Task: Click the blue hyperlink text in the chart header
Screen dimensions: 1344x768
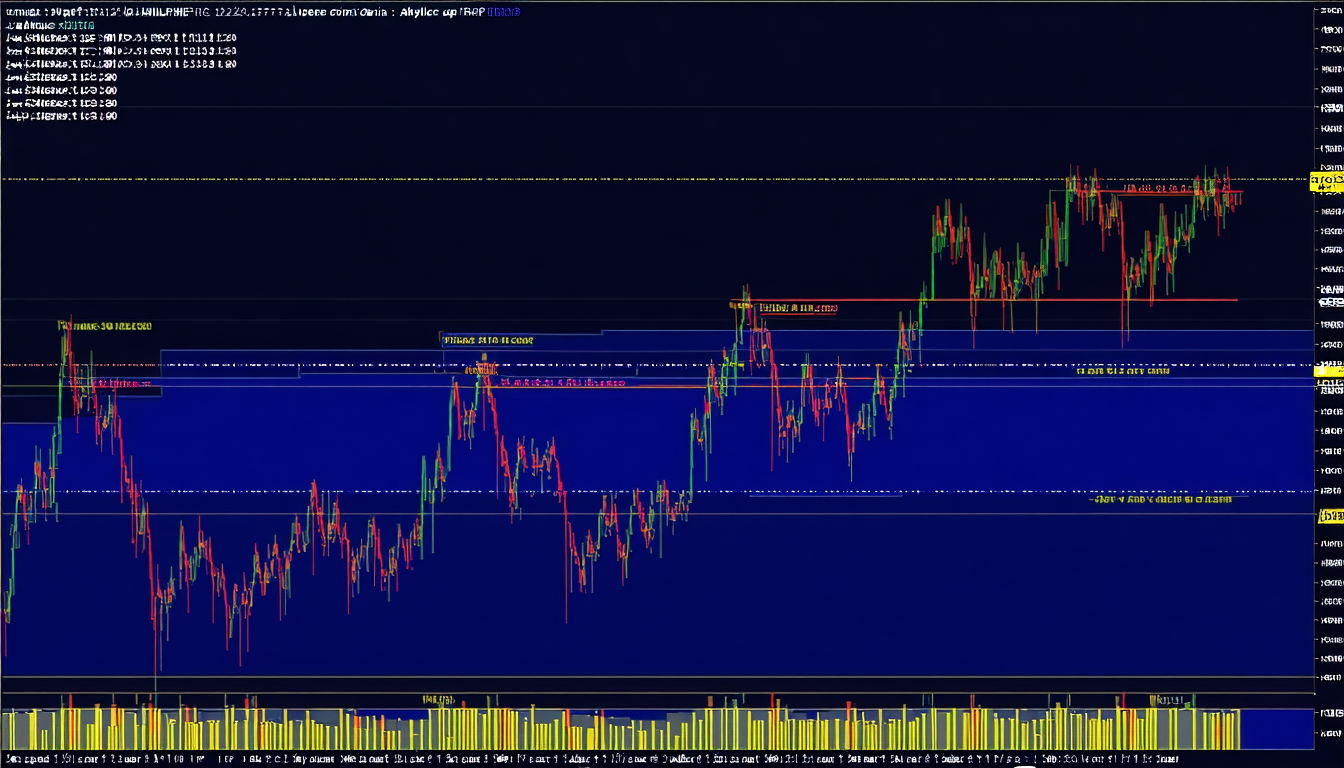Action: [503, 11]
